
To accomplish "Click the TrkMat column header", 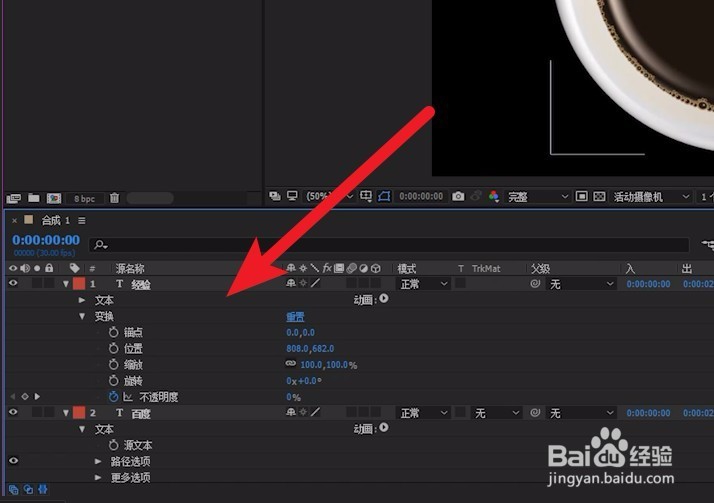I will tap(486, 269).
